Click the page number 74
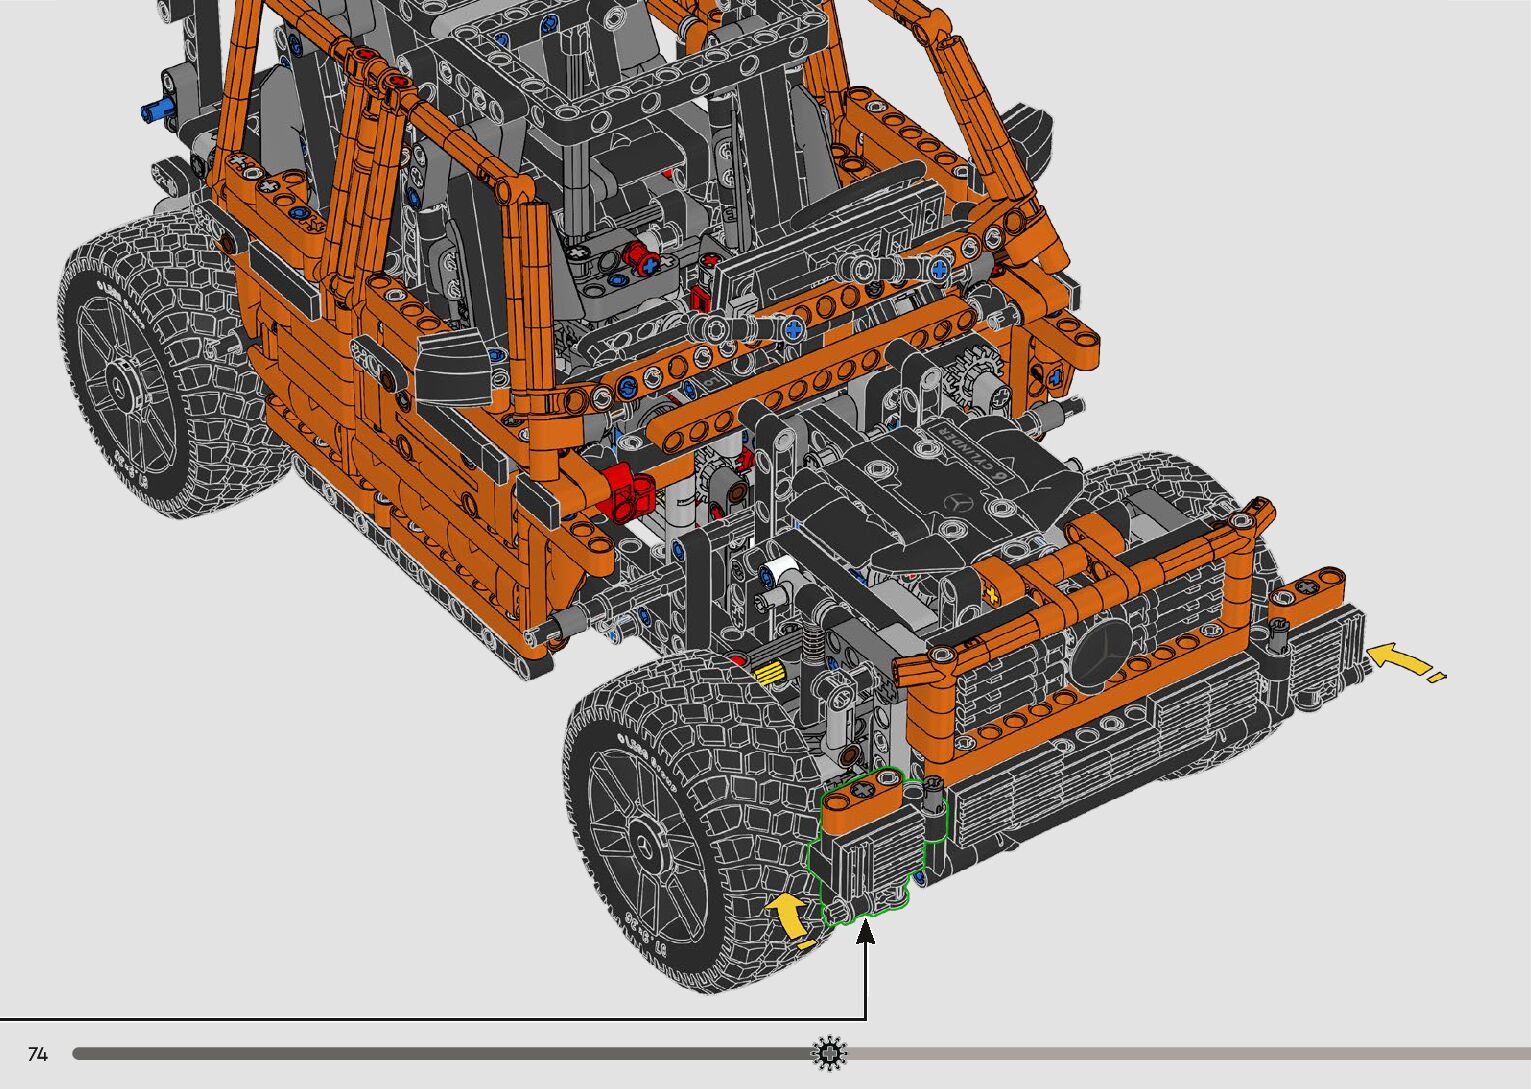 38,1054
